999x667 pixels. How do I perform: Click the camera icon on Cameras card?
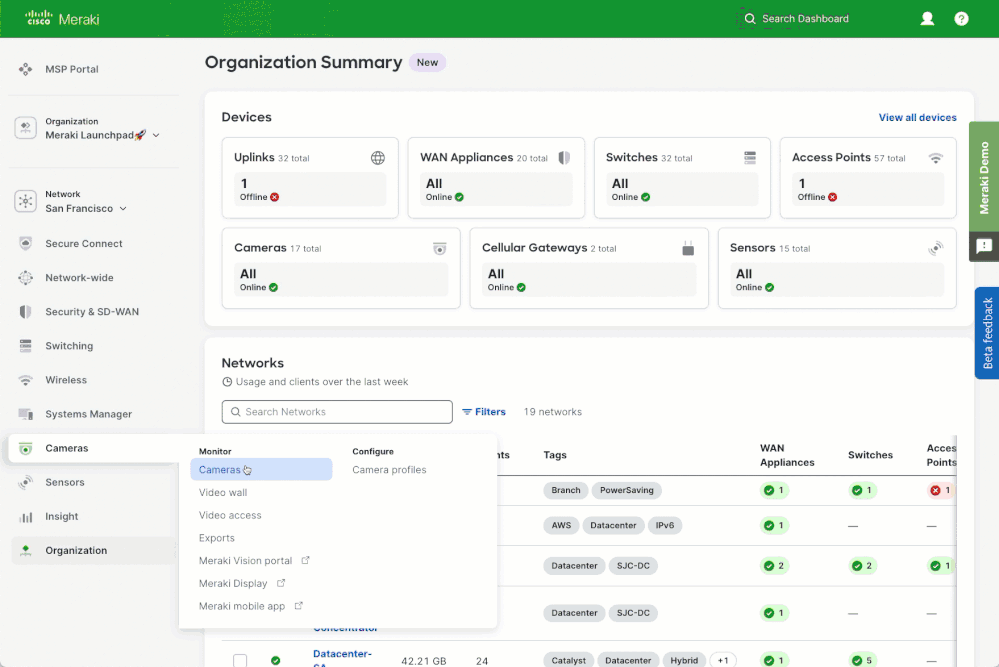pos(440,248)
